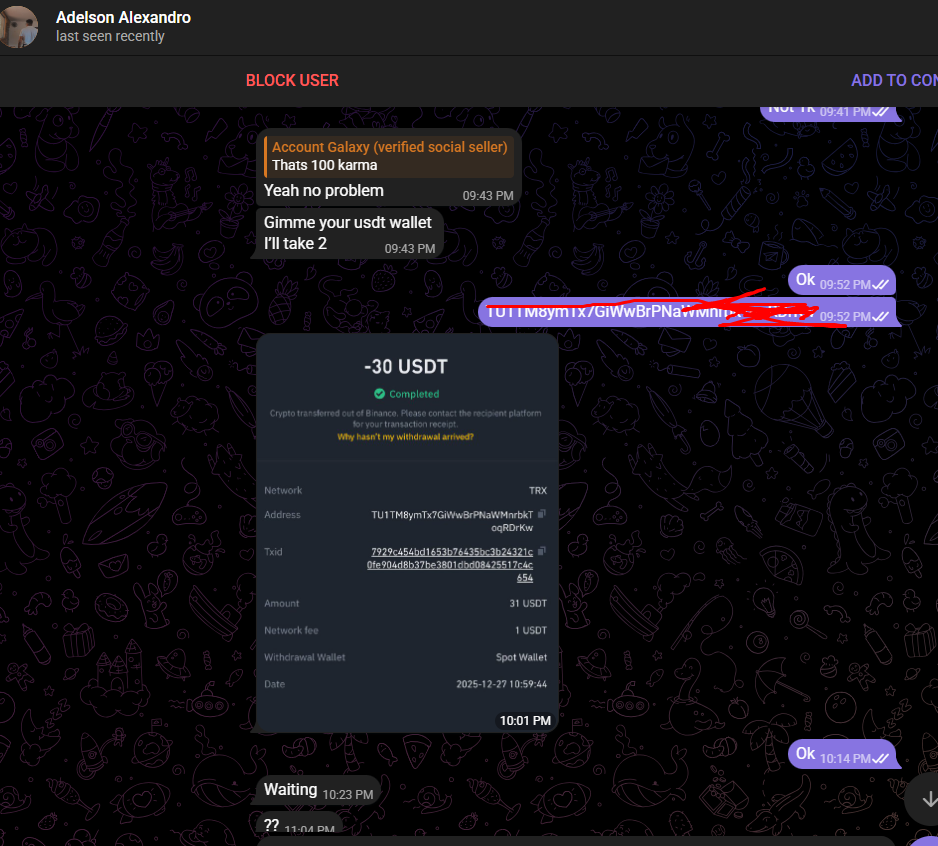Open the -30 USDT receipt image

pyautogui.click(x=407, y=532)
